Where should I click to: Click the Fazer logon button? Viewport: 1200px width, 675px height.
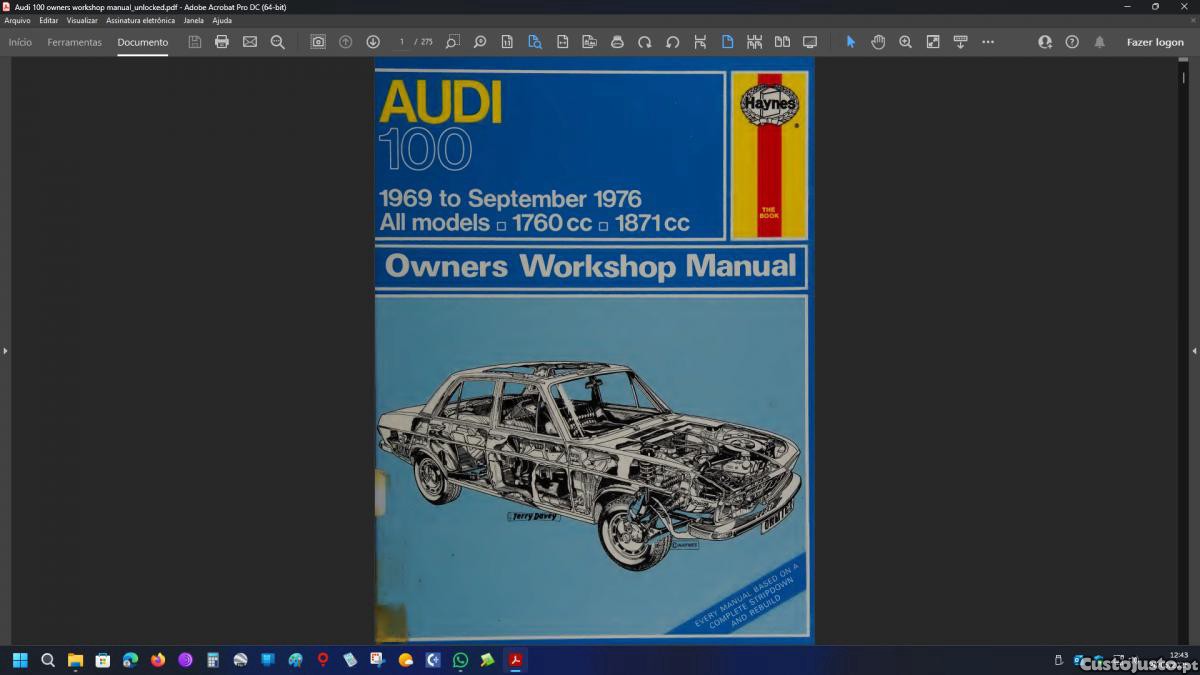coord(1155,42)
